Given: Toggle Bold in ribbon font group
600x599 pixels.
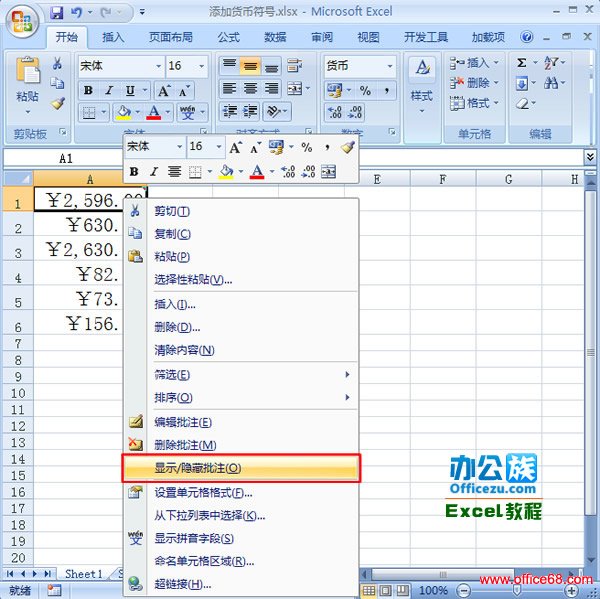Looking at the screenshot, I should [x=88, y=90].
